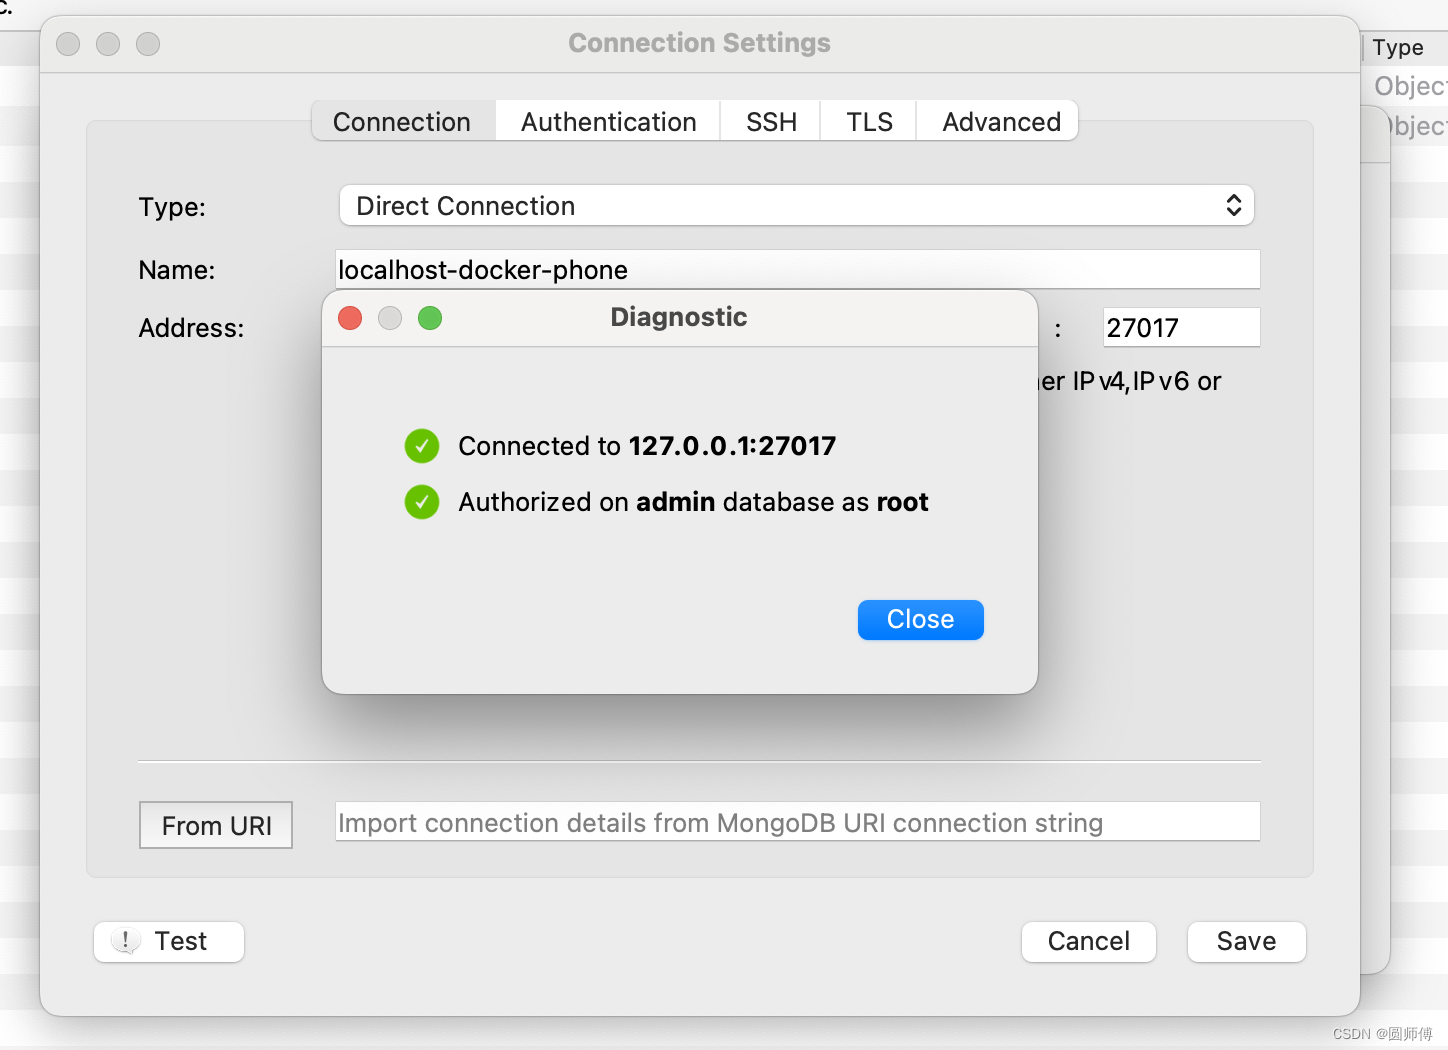The width and height of the screenshot is (1448, 1050).
Task: Open the SSH tab
Action: pyautogui.click(x=771, y=121)
